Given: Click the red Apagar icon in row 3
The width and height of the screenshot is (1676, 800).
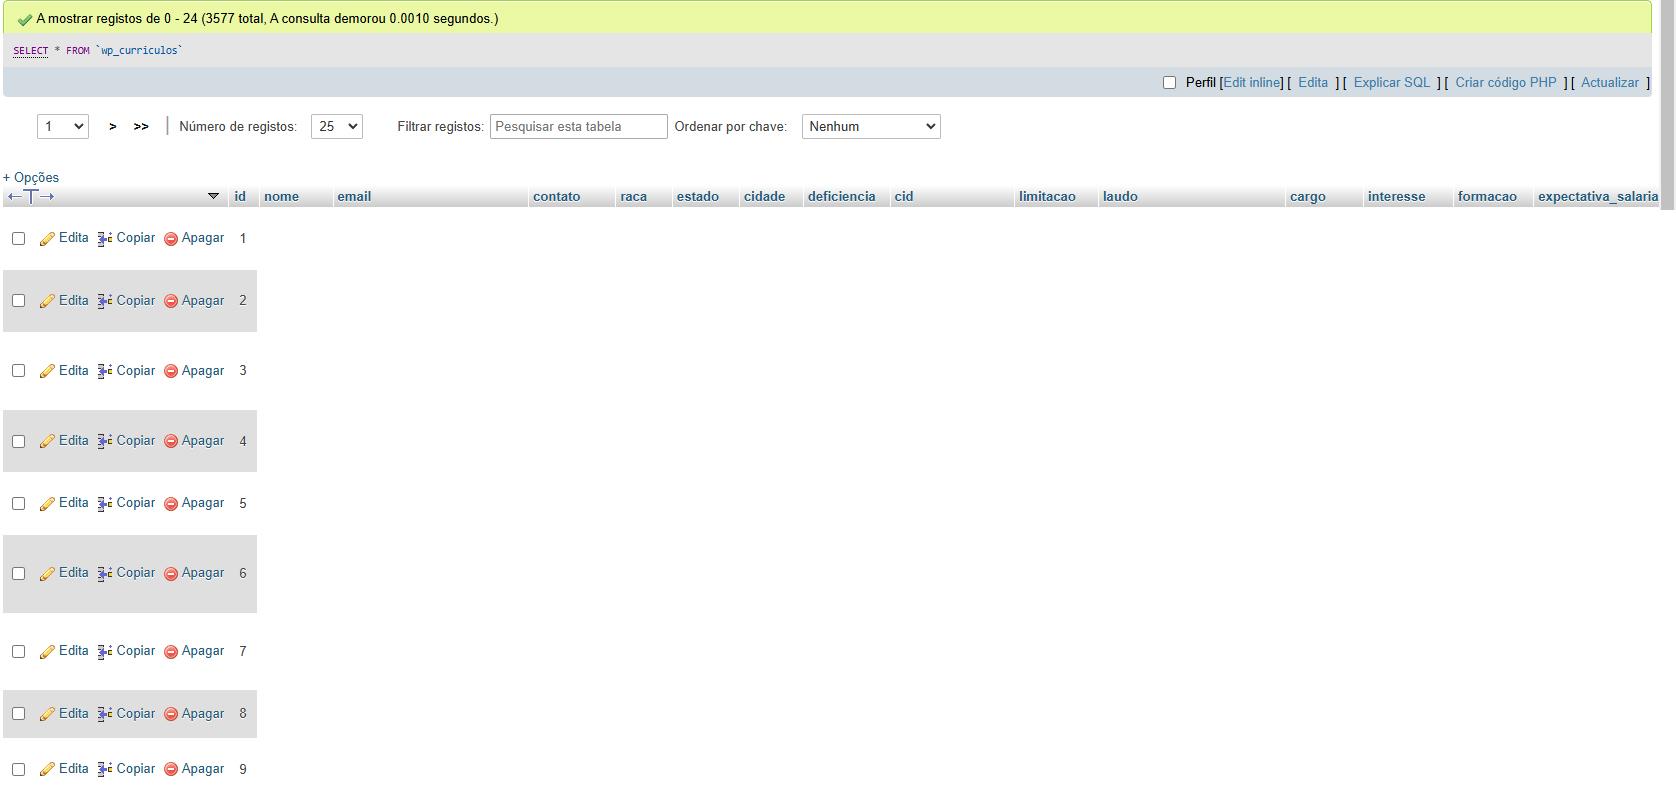Looking at the screenshot, I should [171, 371].
